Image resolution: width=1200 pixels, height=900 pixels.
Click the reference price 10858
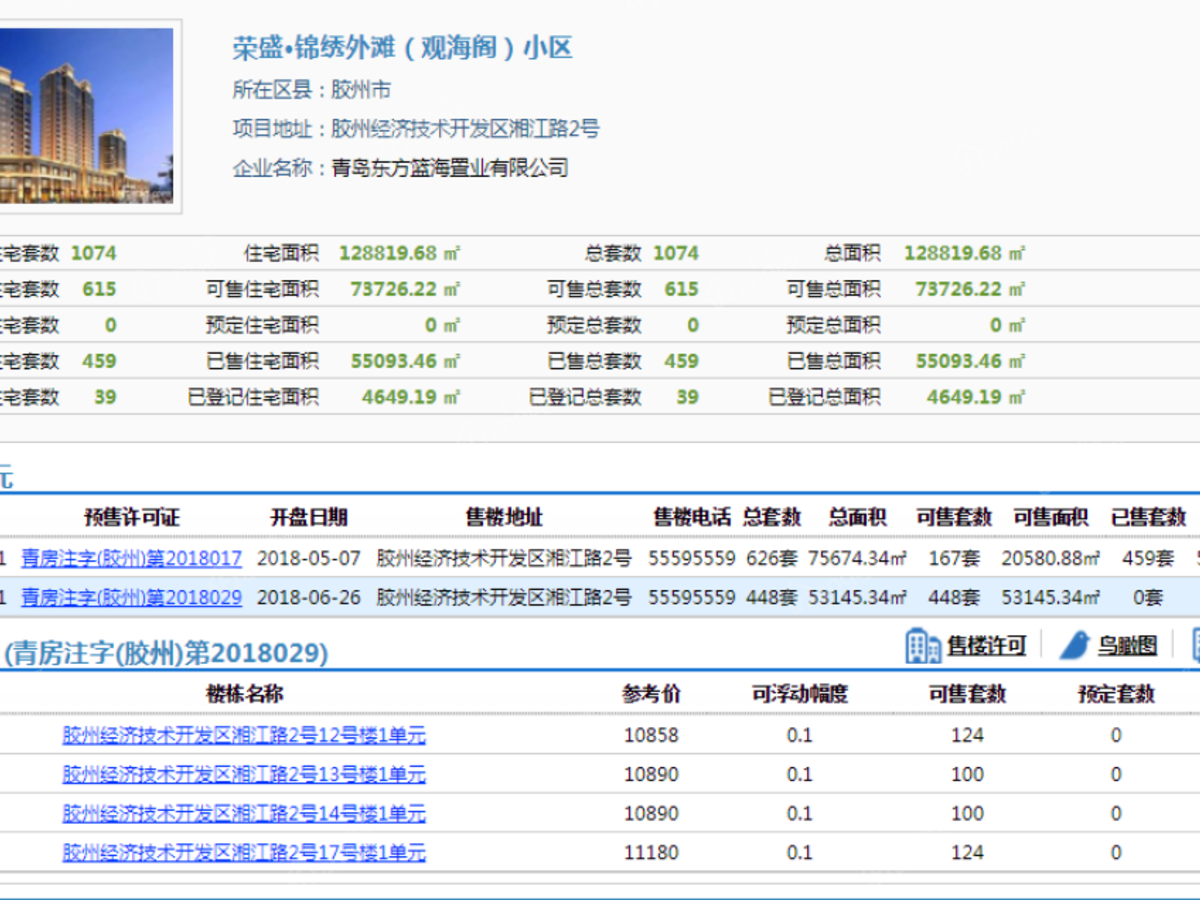(x=651, y=735)
